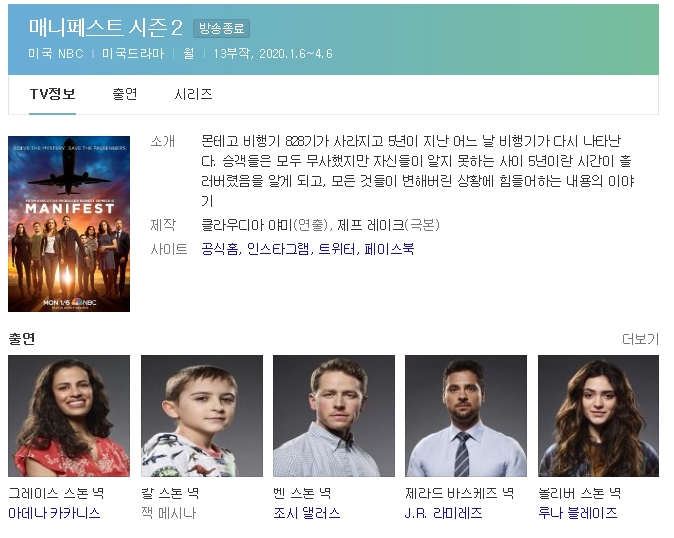Open actor J.R. 라미레즈 link
Screen dimensions: 674x538
pyautogui.click(x=443, y=513)
